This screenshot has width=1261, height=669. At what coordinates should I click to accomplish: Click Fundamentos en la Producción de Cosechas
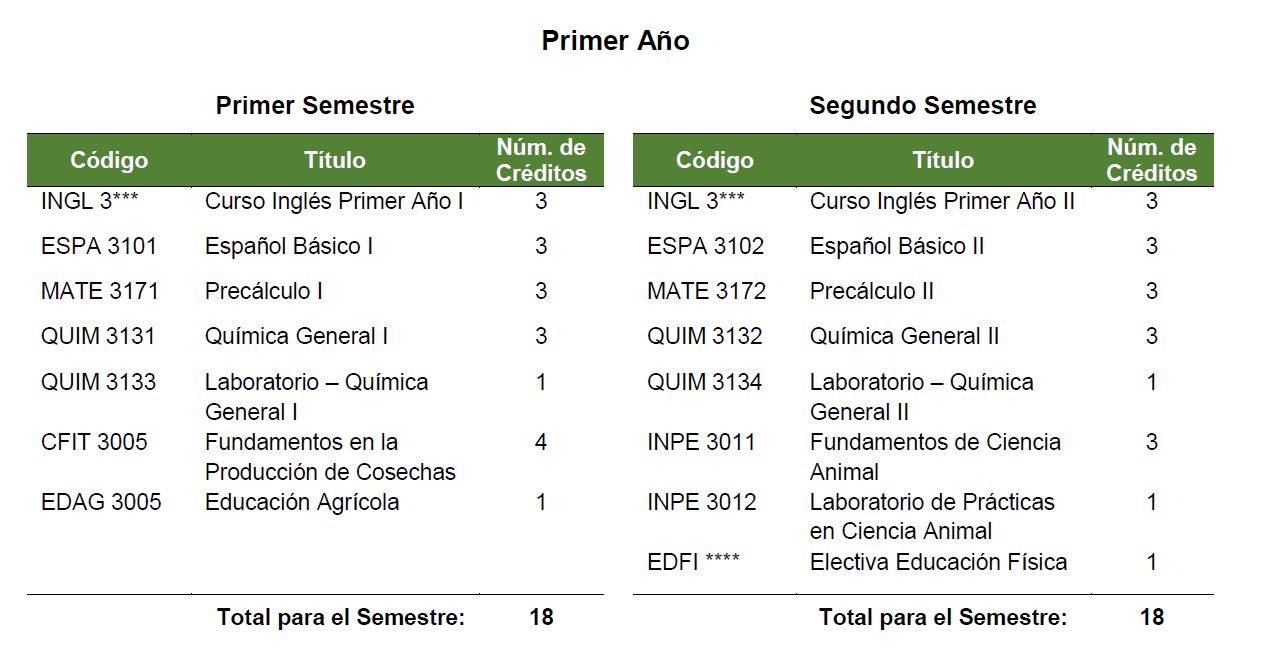coord(330,457)
